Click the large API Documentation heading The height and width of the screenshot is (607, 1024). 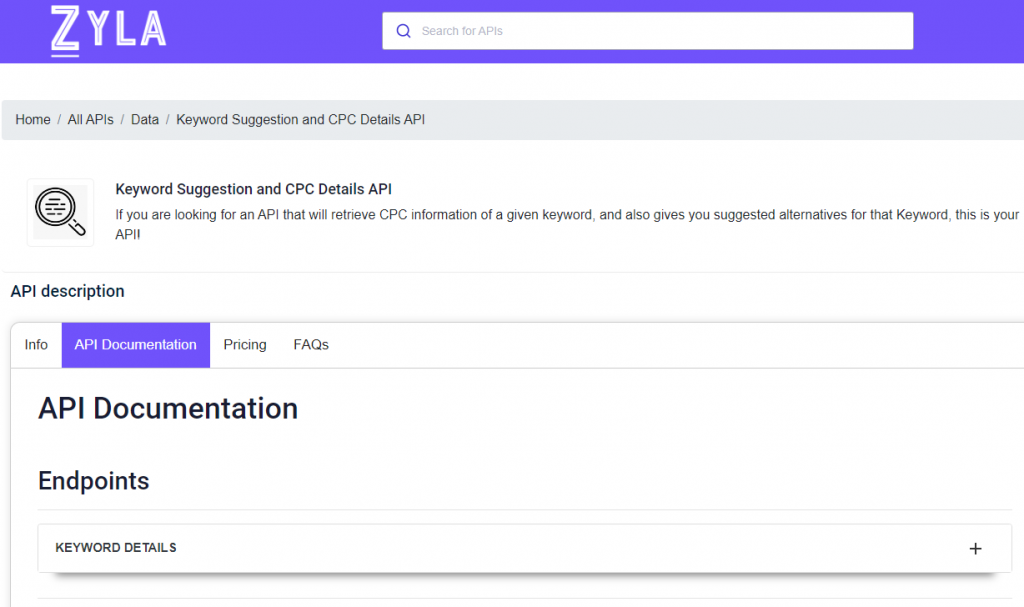click(x=168, y=409)
